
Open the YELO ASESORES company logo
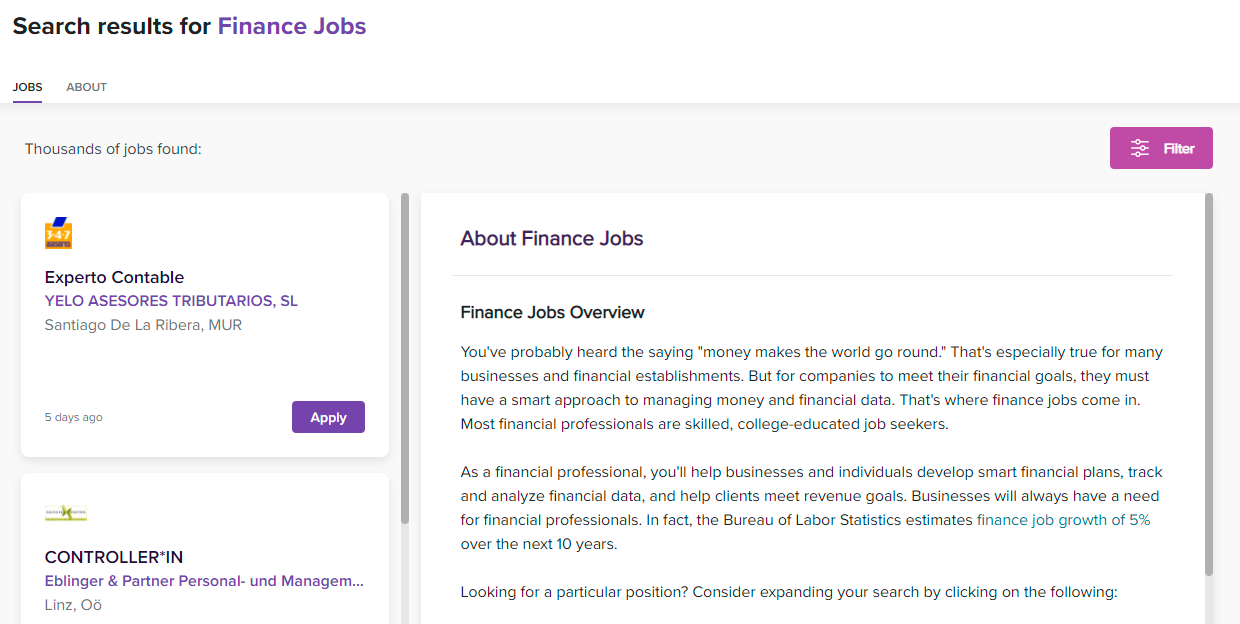tap(58, 233)
